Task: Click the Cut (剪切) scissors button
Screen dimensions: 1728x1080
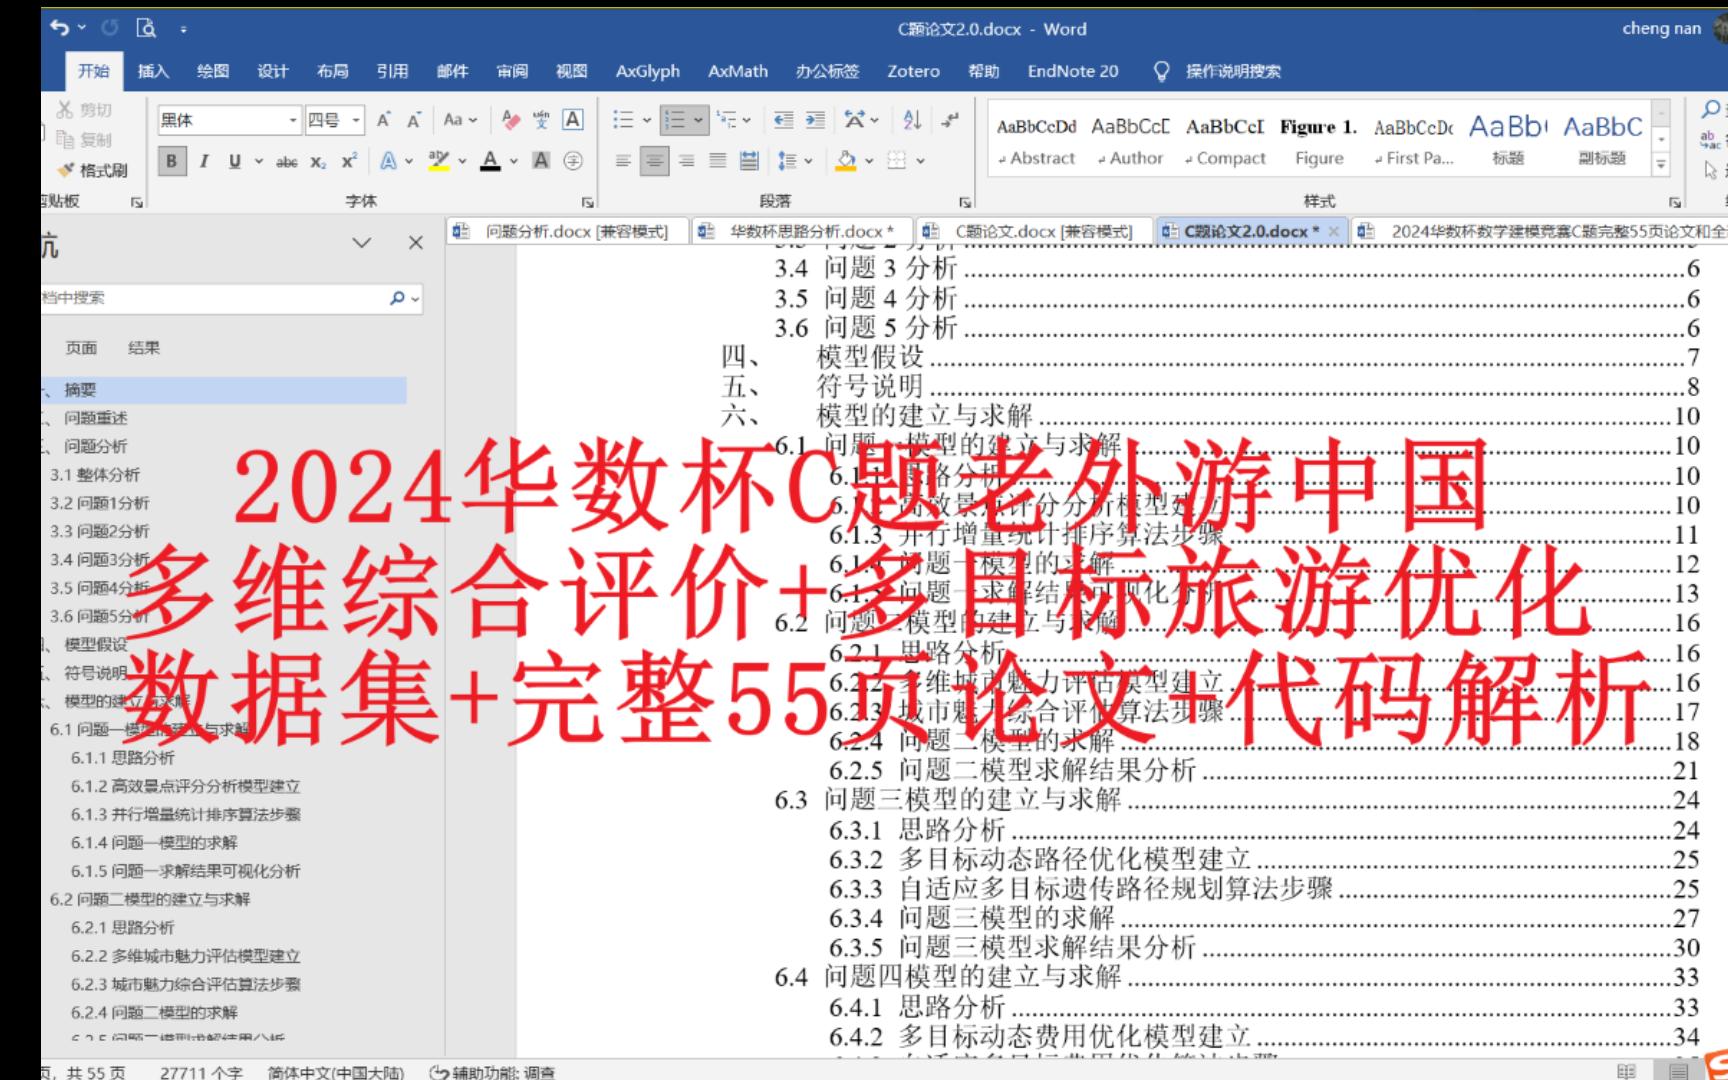Action: click(x=85, y=110)
